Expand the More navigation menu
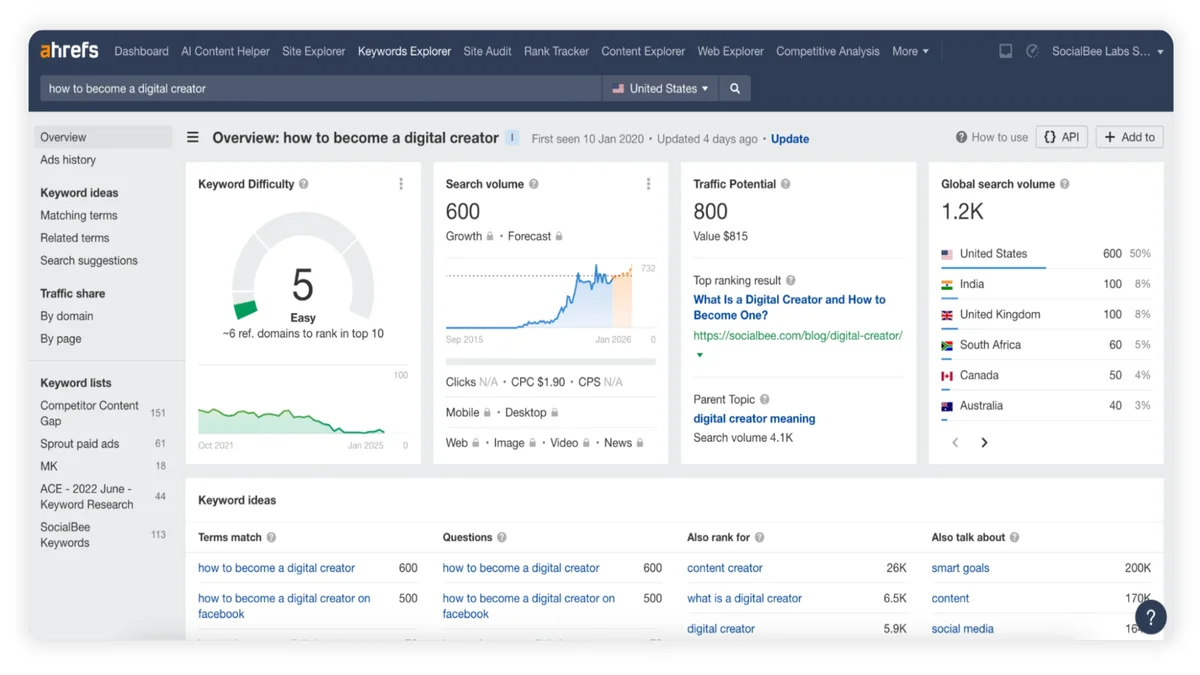Screen dimensions: 1200x675 pyautogui.click(x=910, y=51)
